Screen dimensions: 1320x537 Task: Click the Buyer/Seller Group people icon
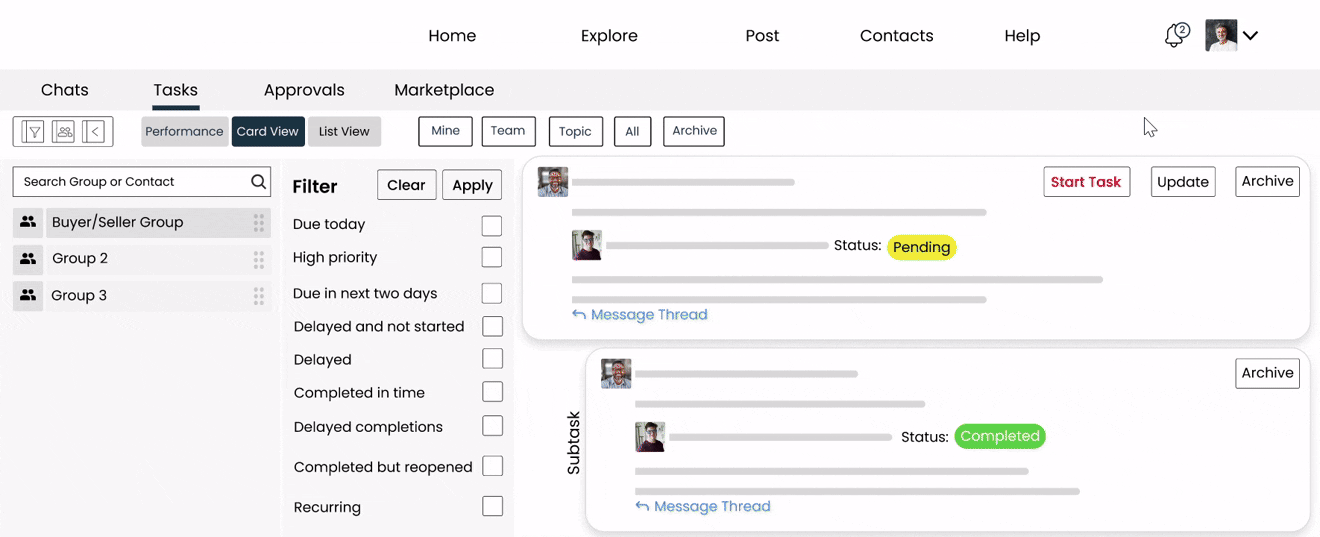tap(28, 222)
